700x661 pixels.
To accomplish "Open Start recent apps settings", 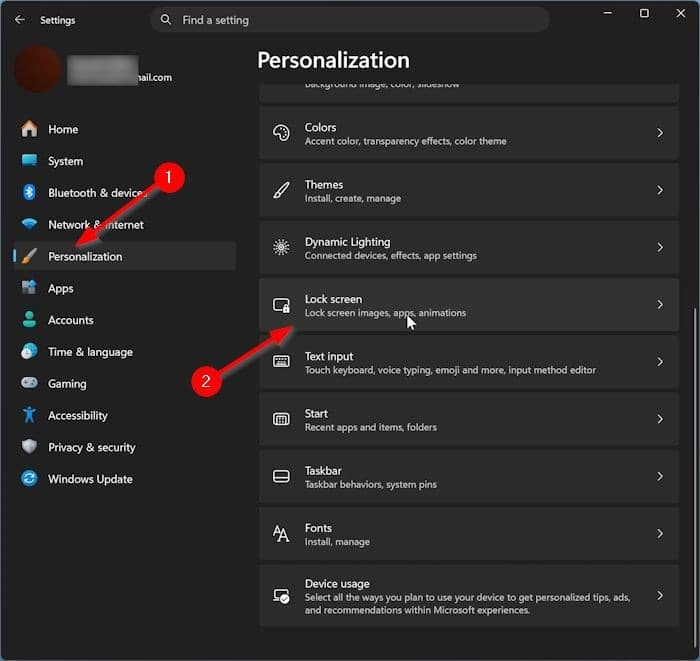I will click(x=469, y=419).
